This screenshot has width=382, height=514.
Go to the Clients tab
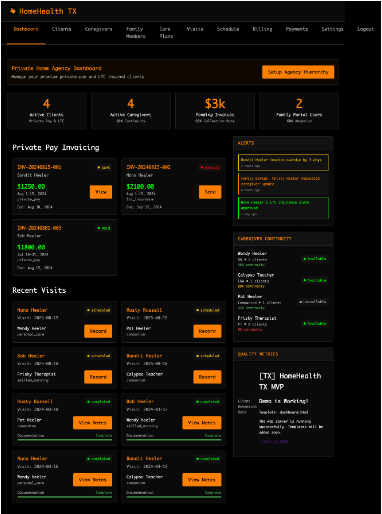[61, 29]
